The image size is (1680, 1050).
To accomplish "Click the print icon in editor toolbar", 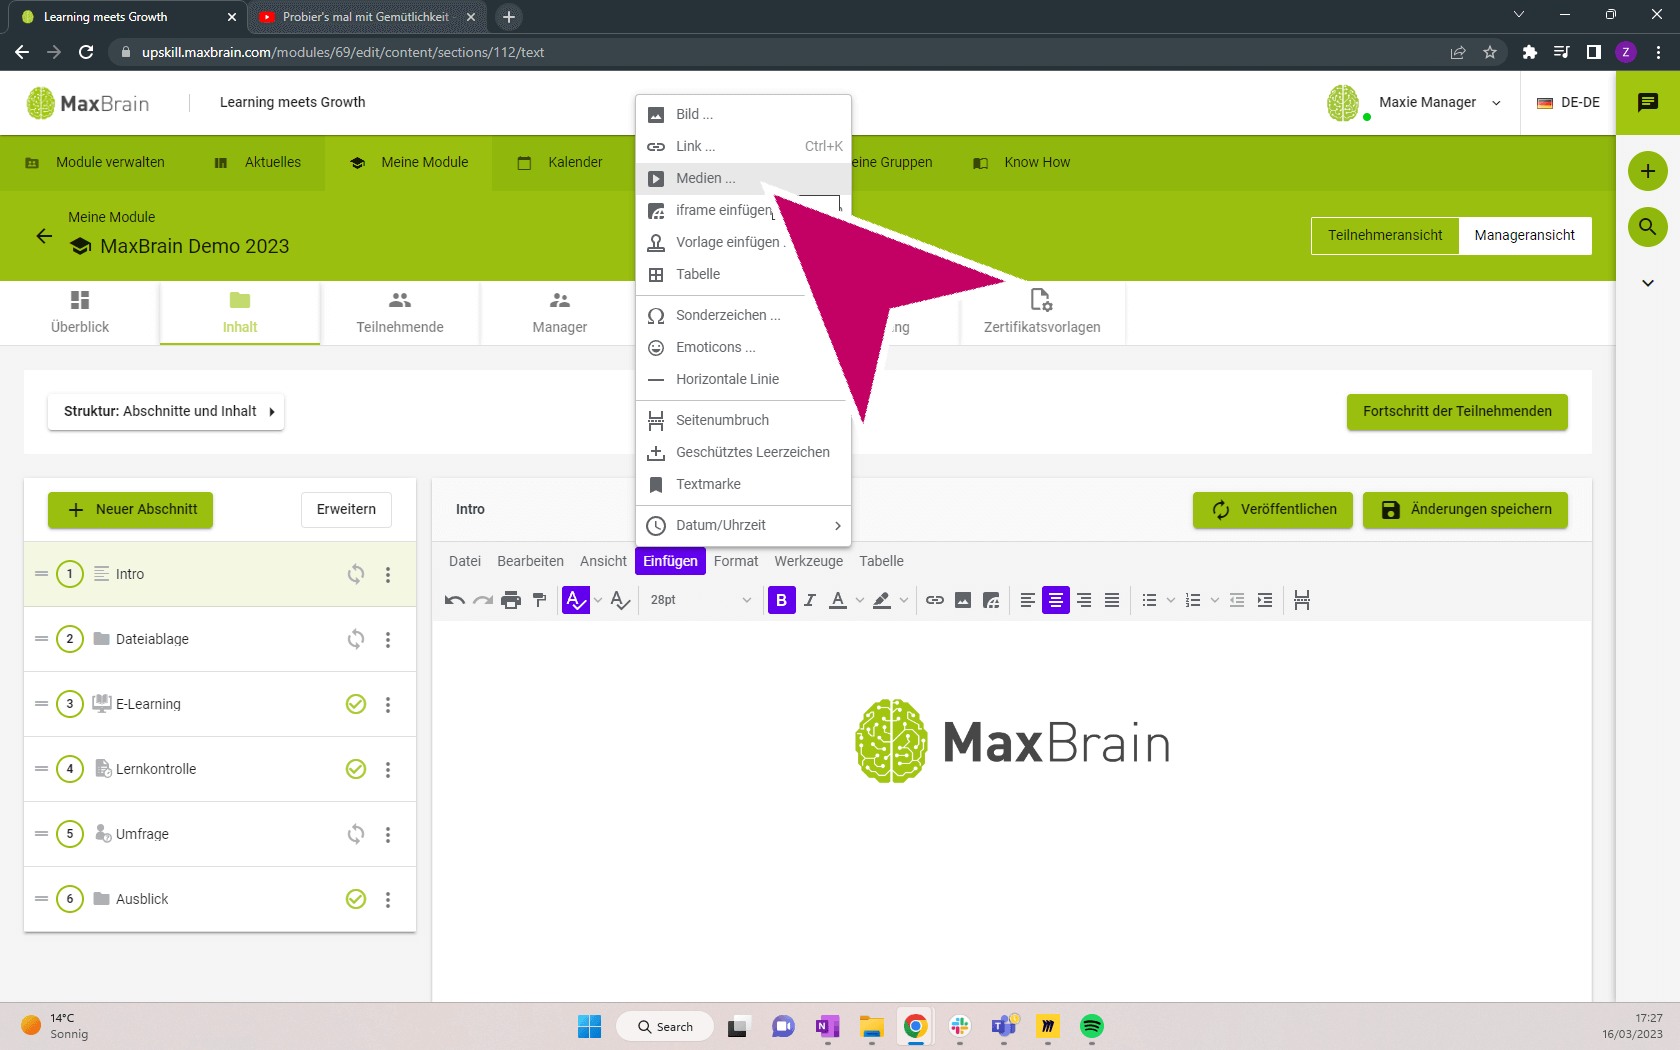I will (511, 600).
